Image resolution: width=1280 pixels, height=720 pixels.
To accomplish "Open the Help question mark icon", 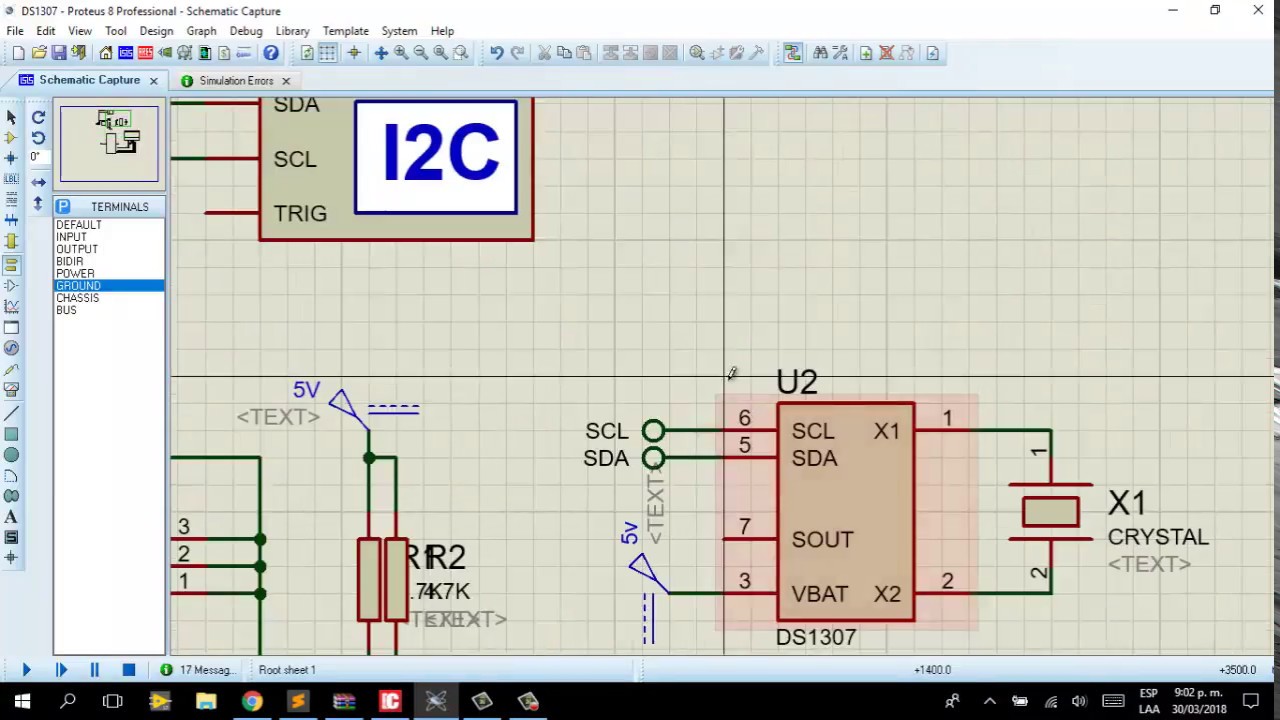I will pyautogui.click(x=271, y=53).
